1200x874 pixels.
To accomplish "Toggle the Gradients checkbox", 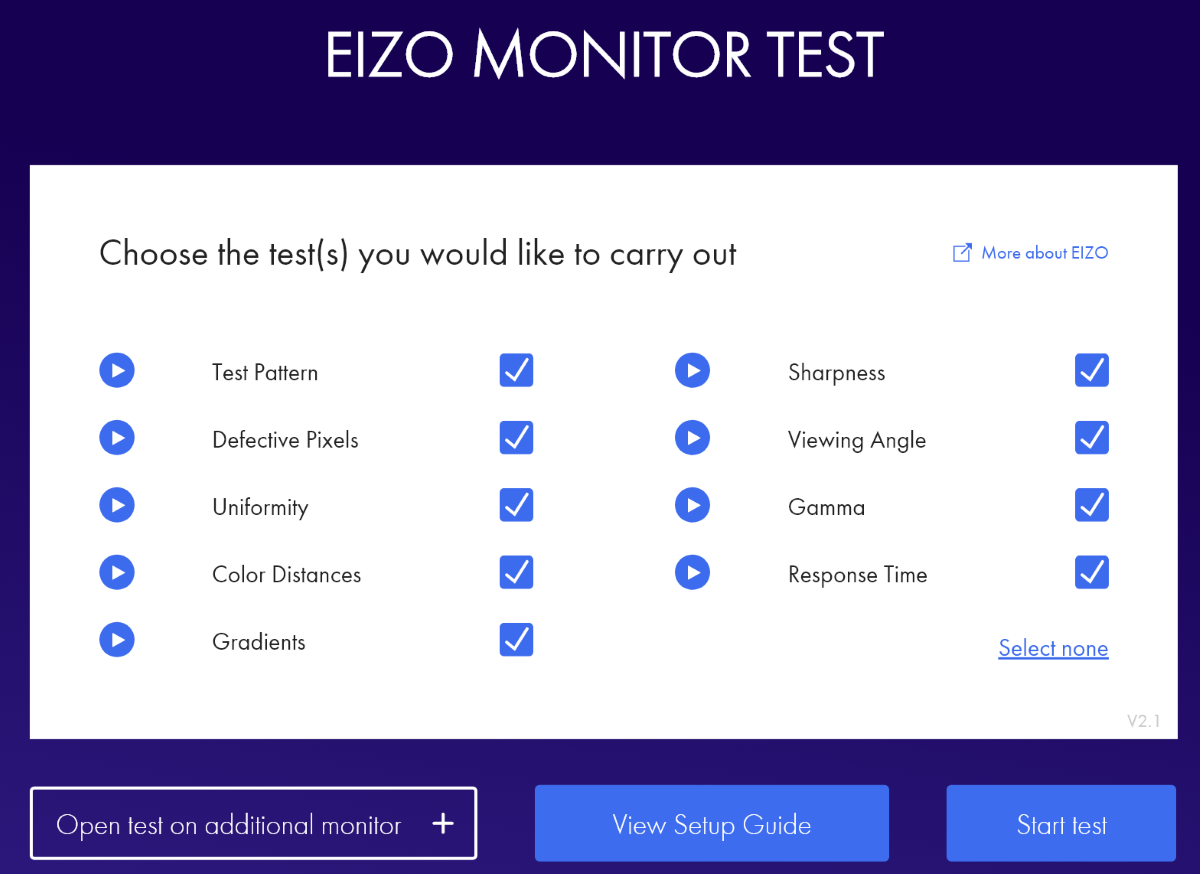I will (x=516, y=639).
